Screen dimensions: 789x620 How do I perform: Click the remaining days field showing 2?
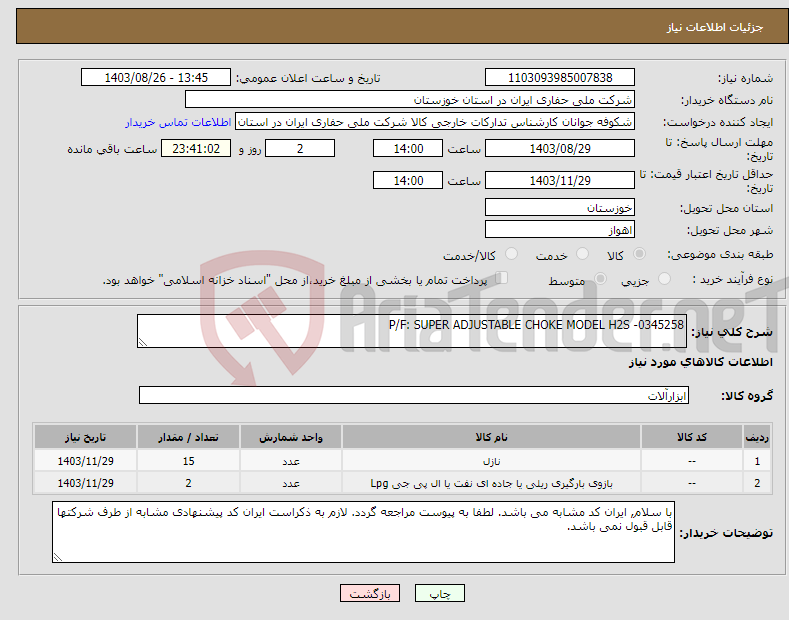click(300, 148)
